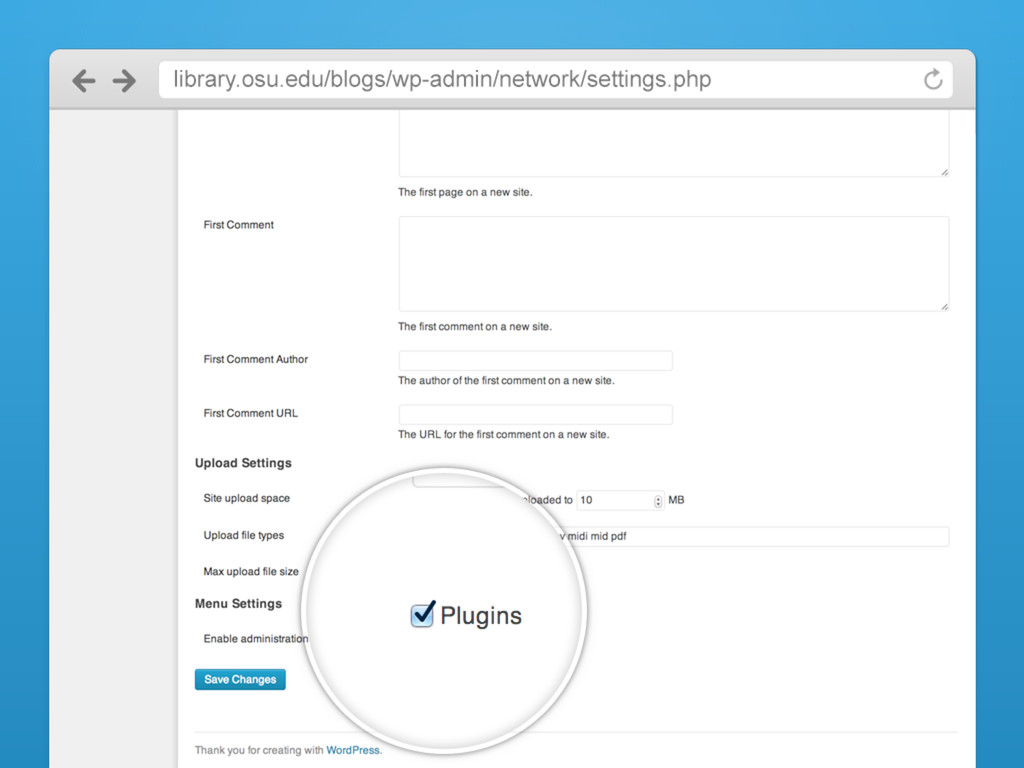This screenshot has width=1024, height=768.
Task: Click the First Comment resize handle
Action: click(944, 307)
